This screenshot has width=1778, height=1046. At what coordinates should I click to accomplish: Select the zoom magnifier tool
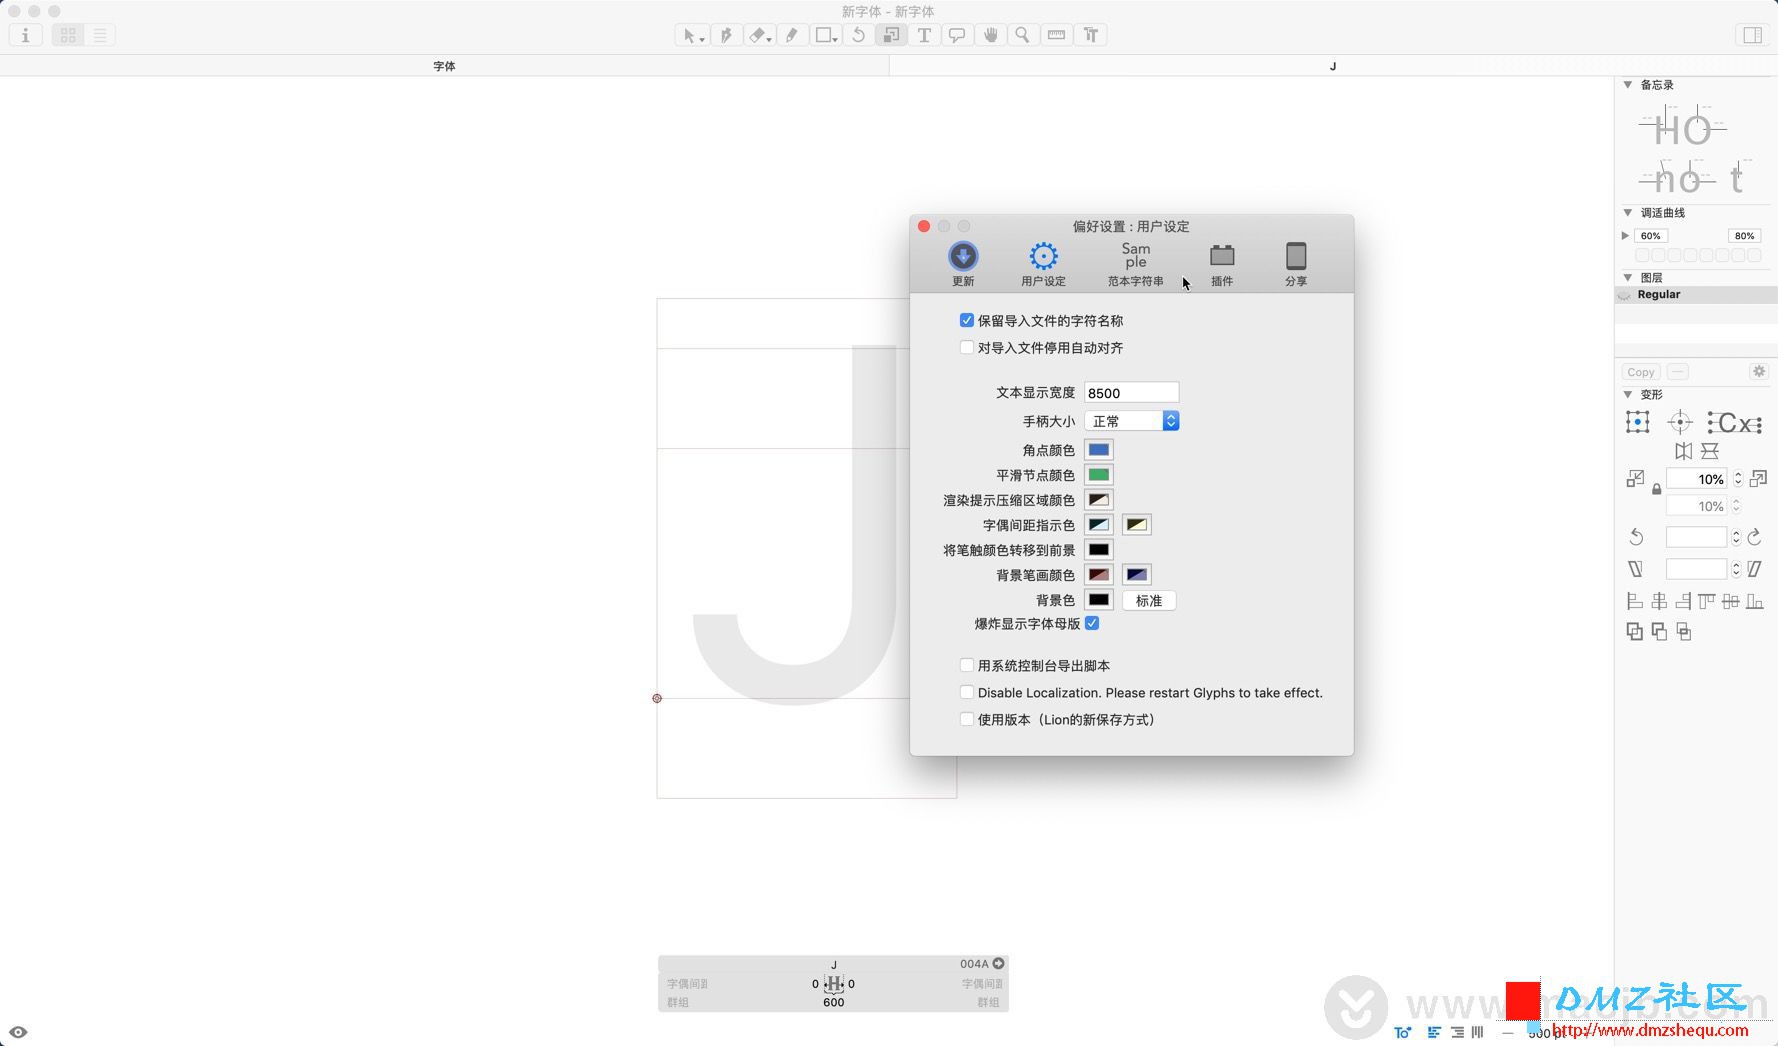click(1022, 35)
